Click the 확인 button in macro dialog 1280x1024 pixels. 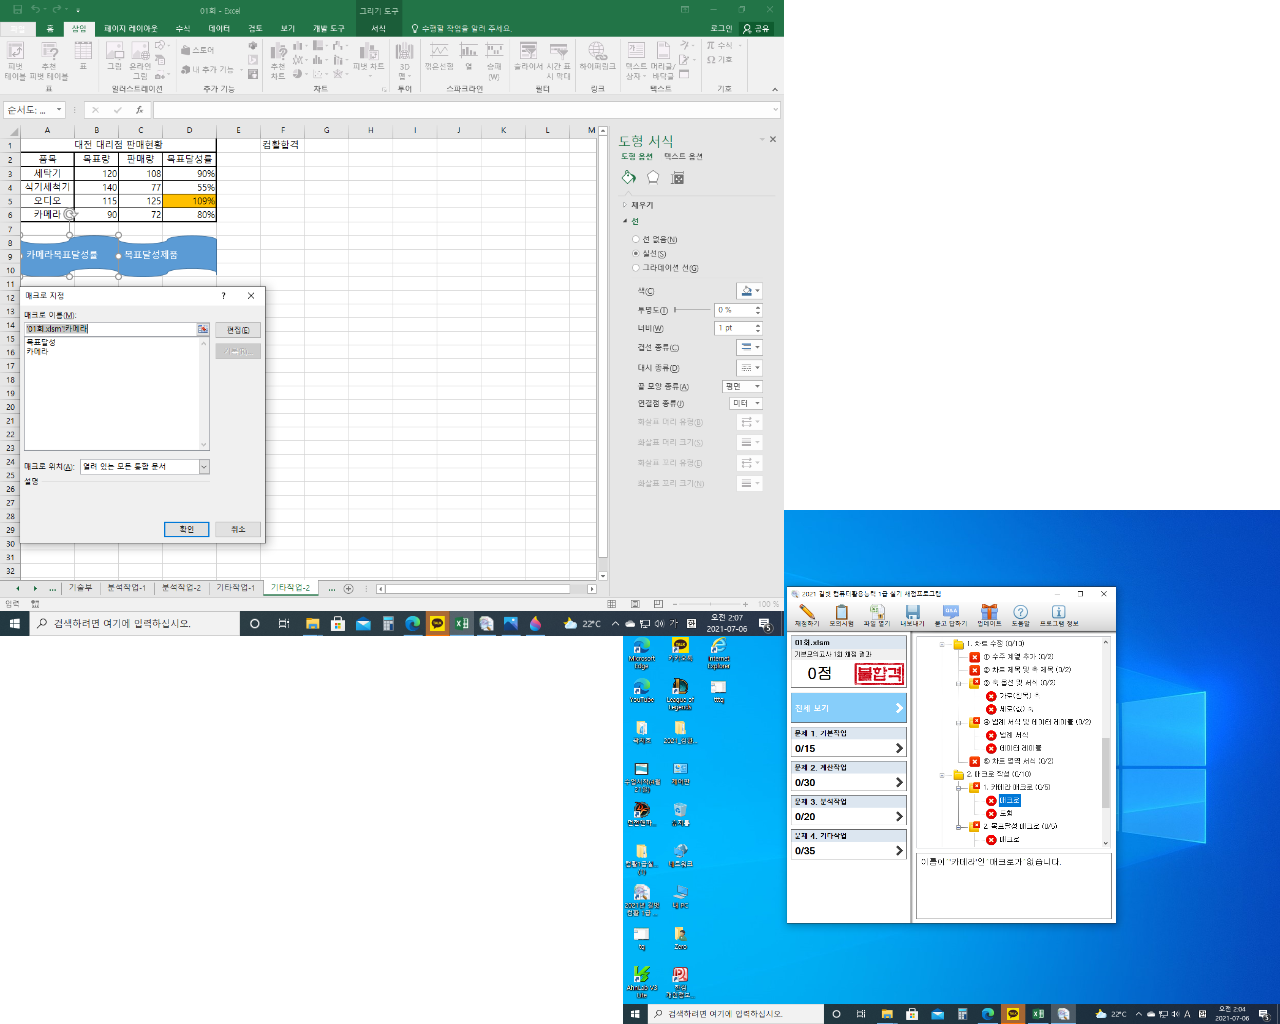coord(186,529)
